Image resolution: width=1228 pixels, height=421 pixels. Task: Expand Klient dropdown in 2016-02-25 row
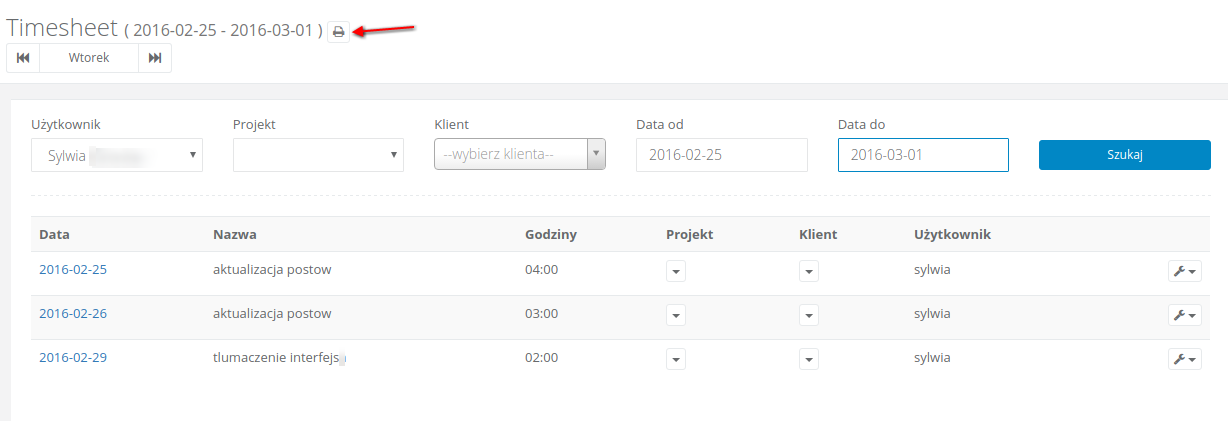click(x=810, y=271)
